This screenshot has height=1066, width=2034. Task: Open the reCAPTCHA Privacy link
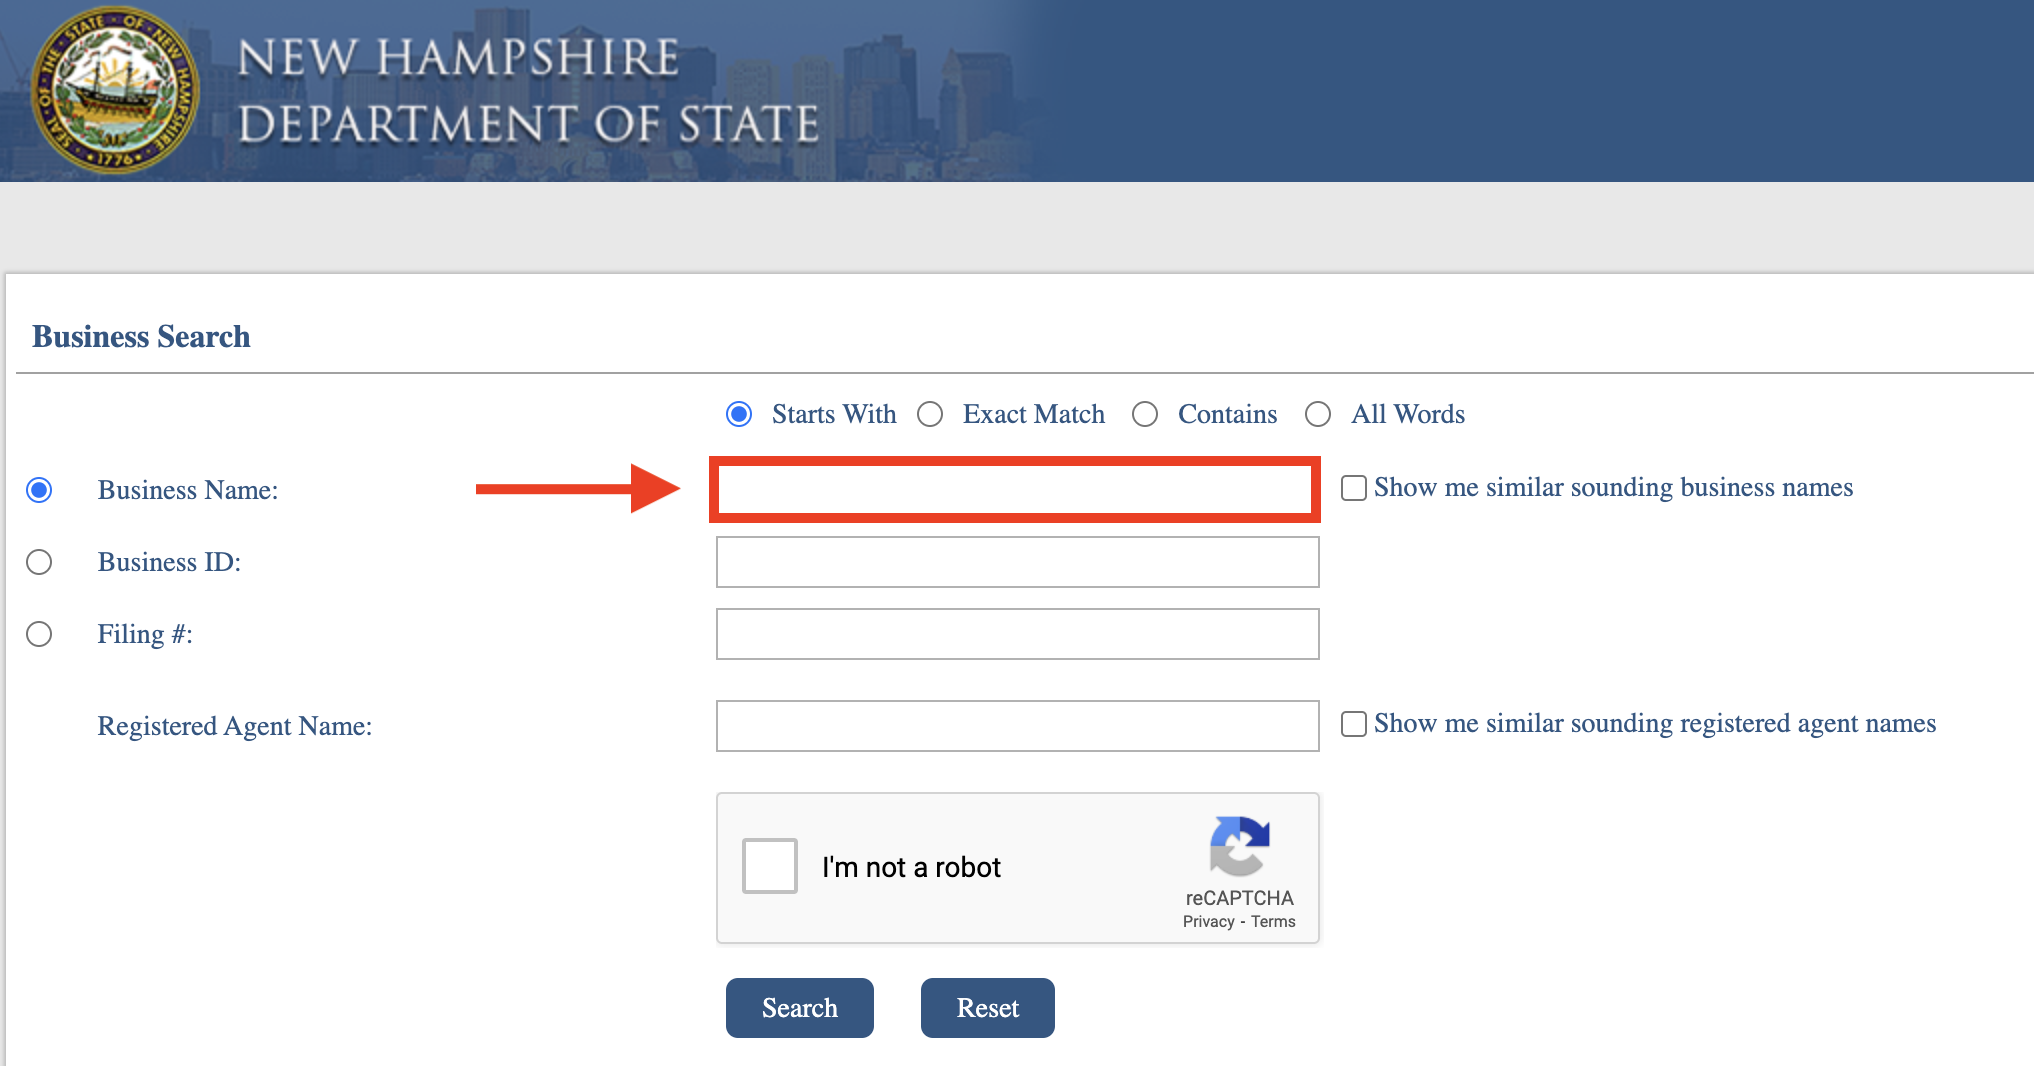[x=1208, y=922]
